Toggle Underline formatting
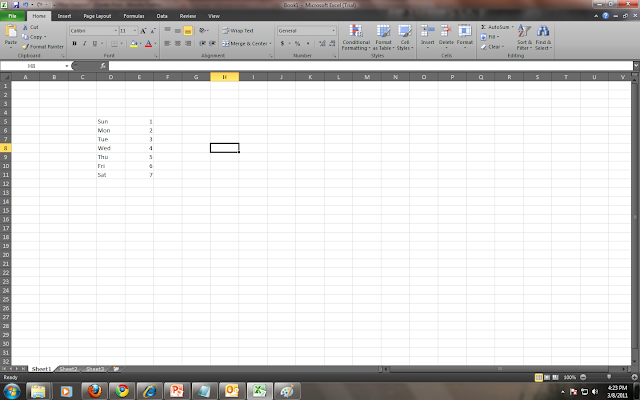This screenshot has height=400, width=640. (95, 43)
